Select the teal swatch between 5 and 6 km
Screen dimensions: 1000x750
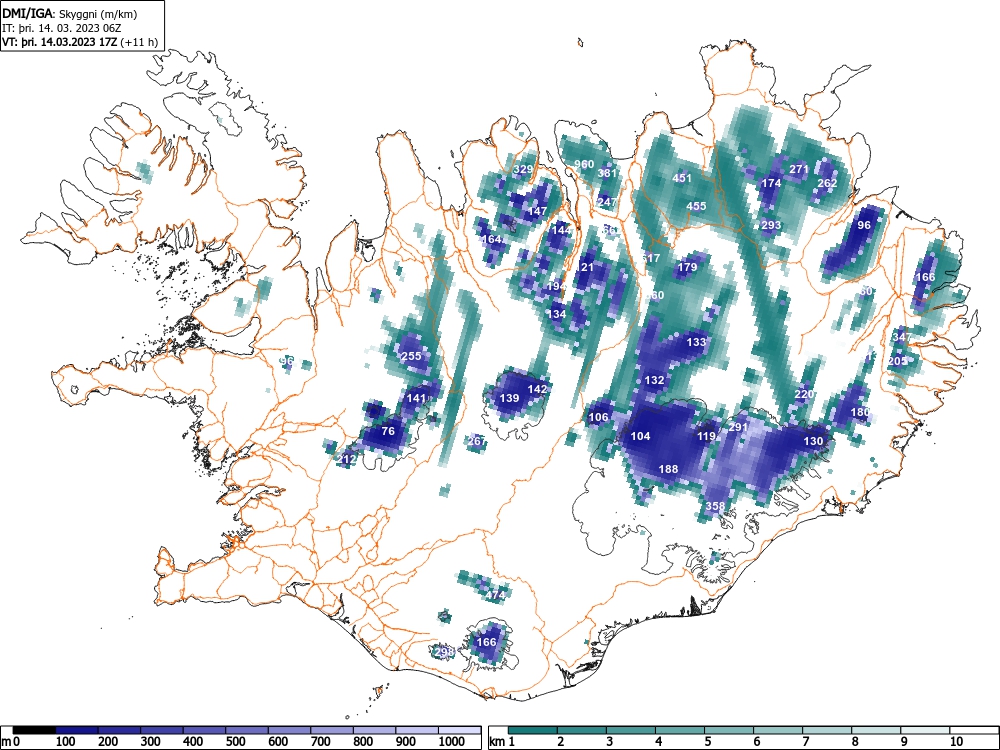pos(729,730)
